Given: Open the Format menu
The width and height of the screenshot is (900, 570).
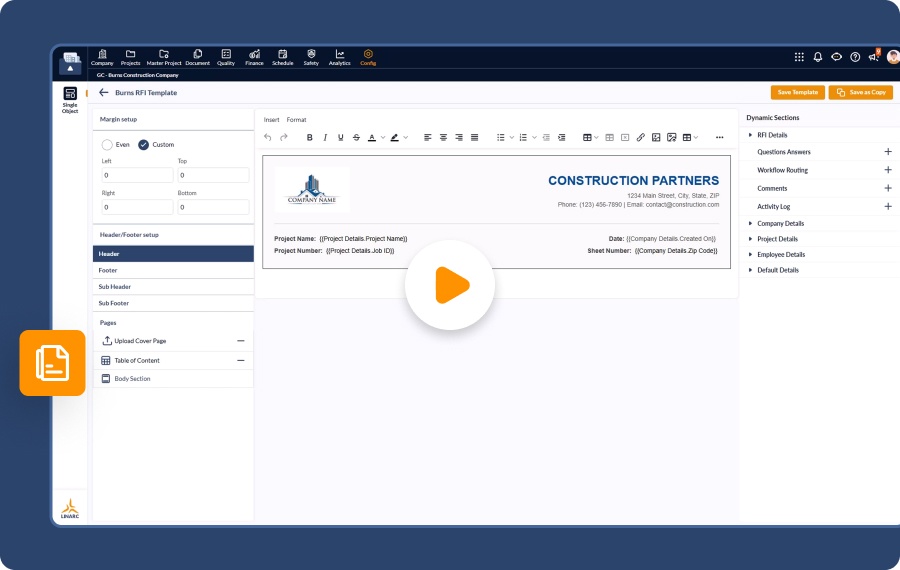Looking at the screenshot, I should click(296, 120).
